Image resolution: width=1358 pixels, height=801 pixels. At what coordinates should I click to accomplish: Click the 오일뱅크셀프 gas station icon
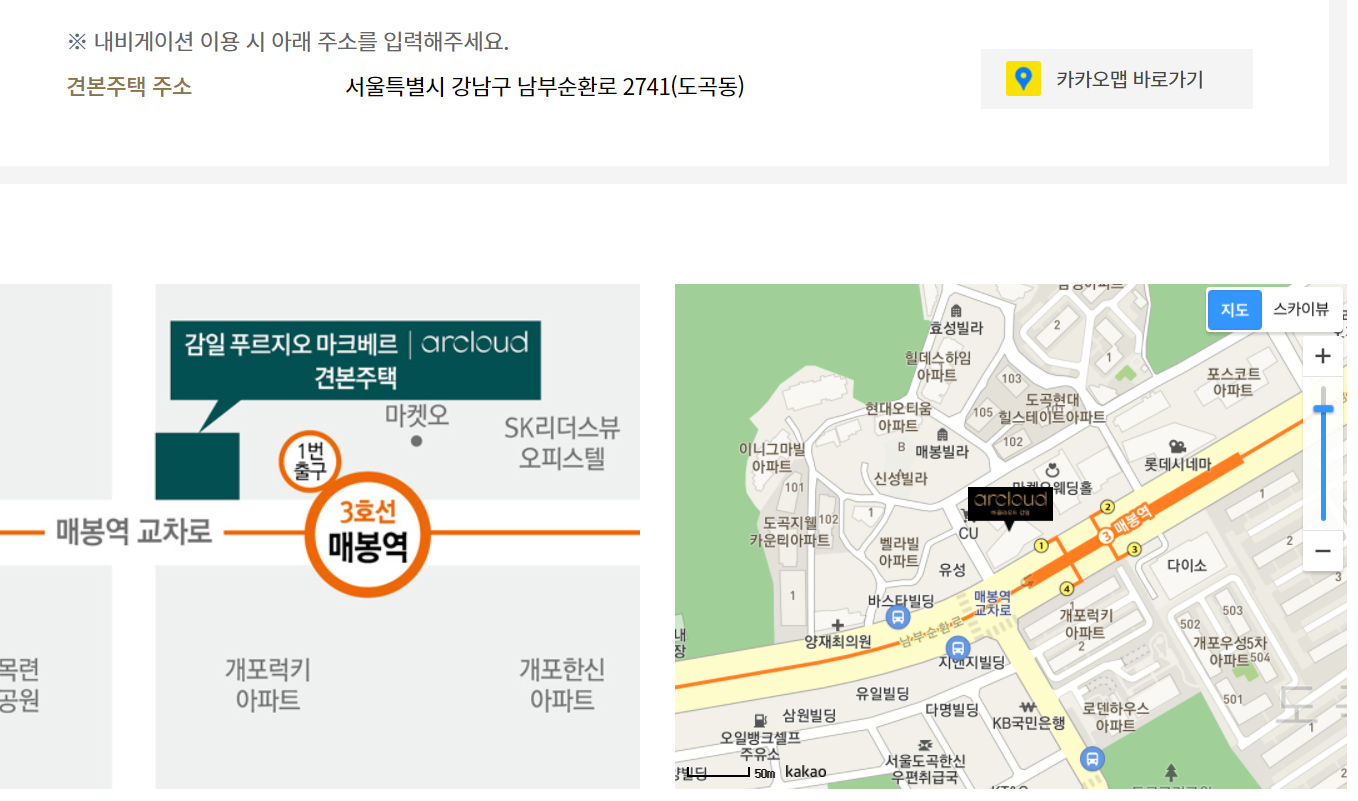tap(760, 719)
